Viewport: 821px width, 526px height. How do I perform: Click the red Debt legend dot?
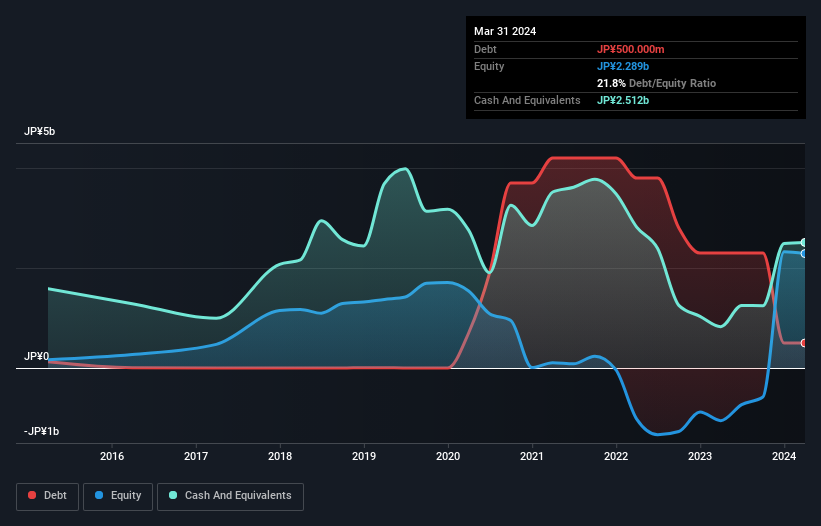32,495
